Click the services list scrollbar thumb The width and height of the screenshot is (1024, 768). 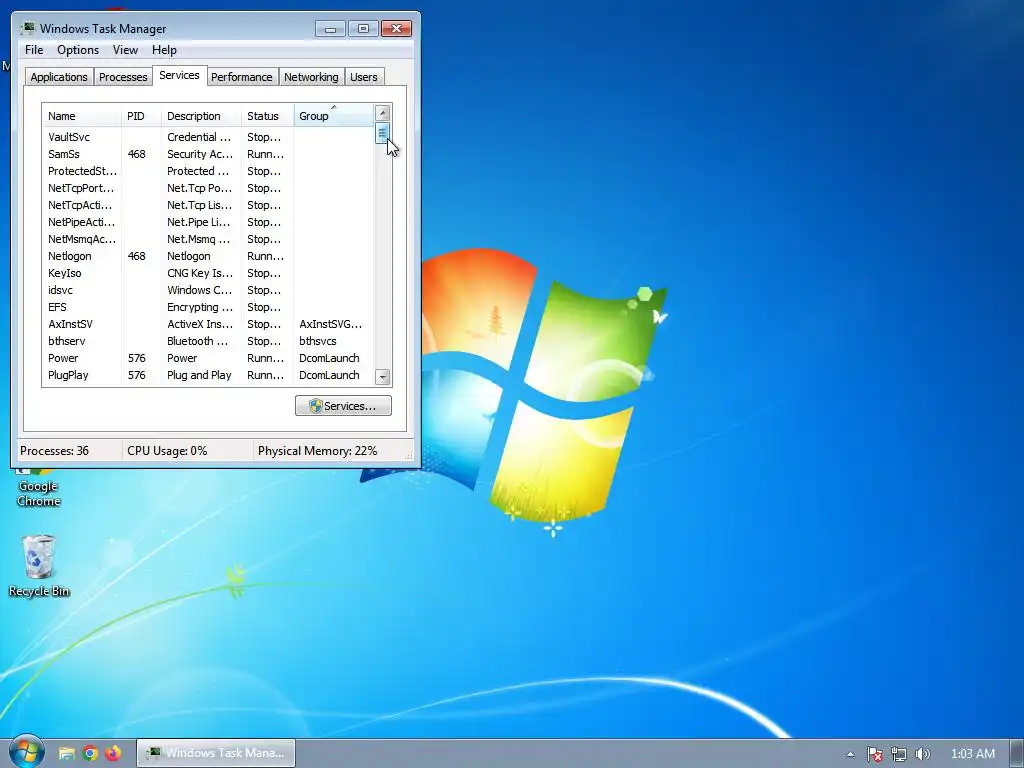383,133
